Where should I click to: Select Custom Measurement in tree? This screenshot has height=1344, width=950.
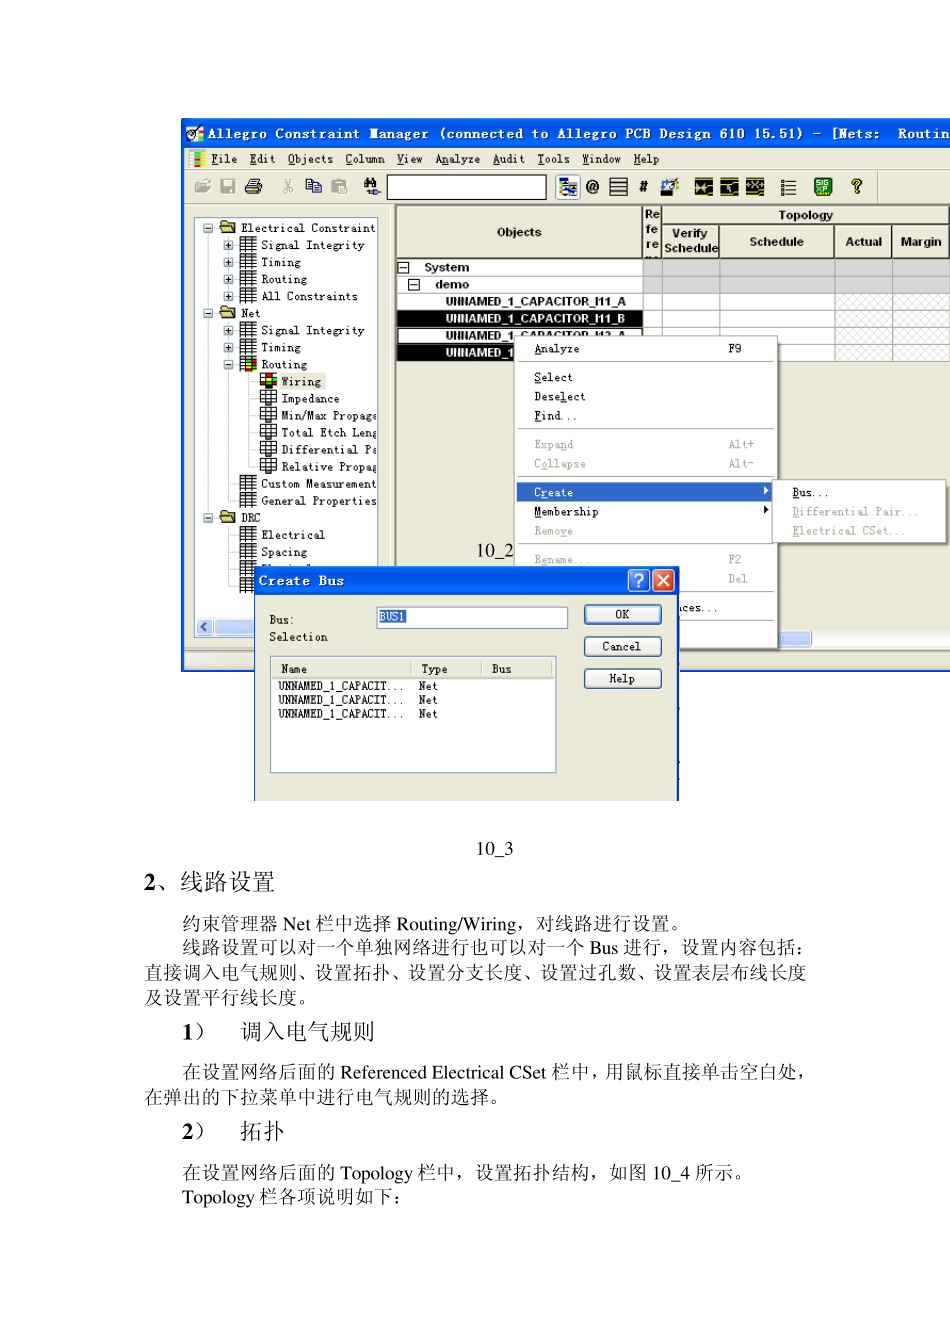(x=319, y=483)
